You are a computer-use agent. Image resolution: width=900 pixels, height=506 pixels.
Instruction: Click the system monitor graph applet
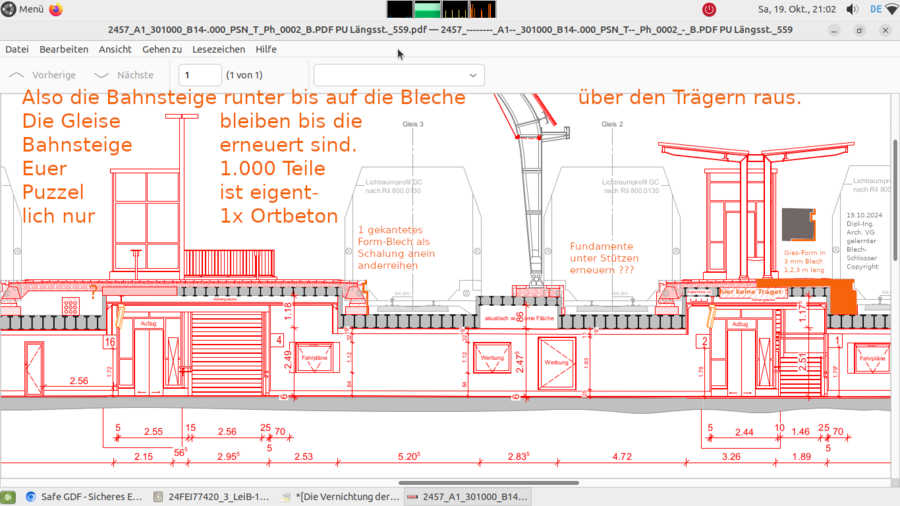pos(442,9)
